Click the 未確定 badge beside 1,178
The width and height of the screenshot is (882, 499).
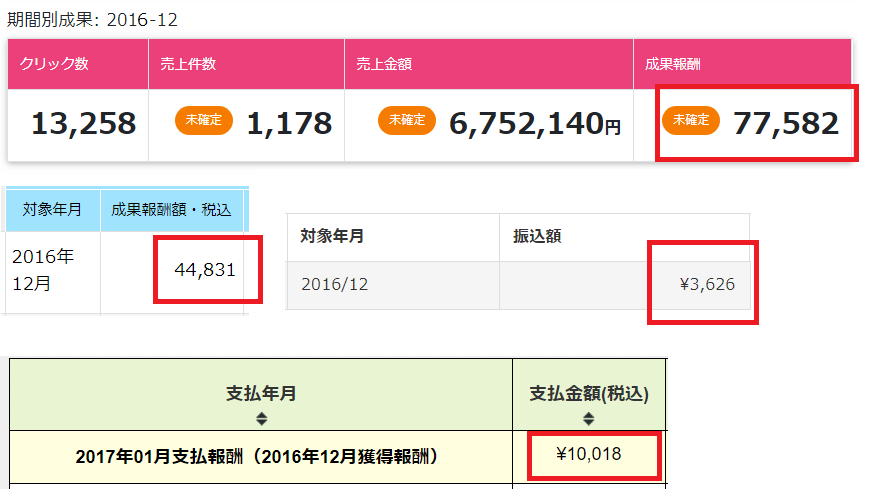(204, 121)
